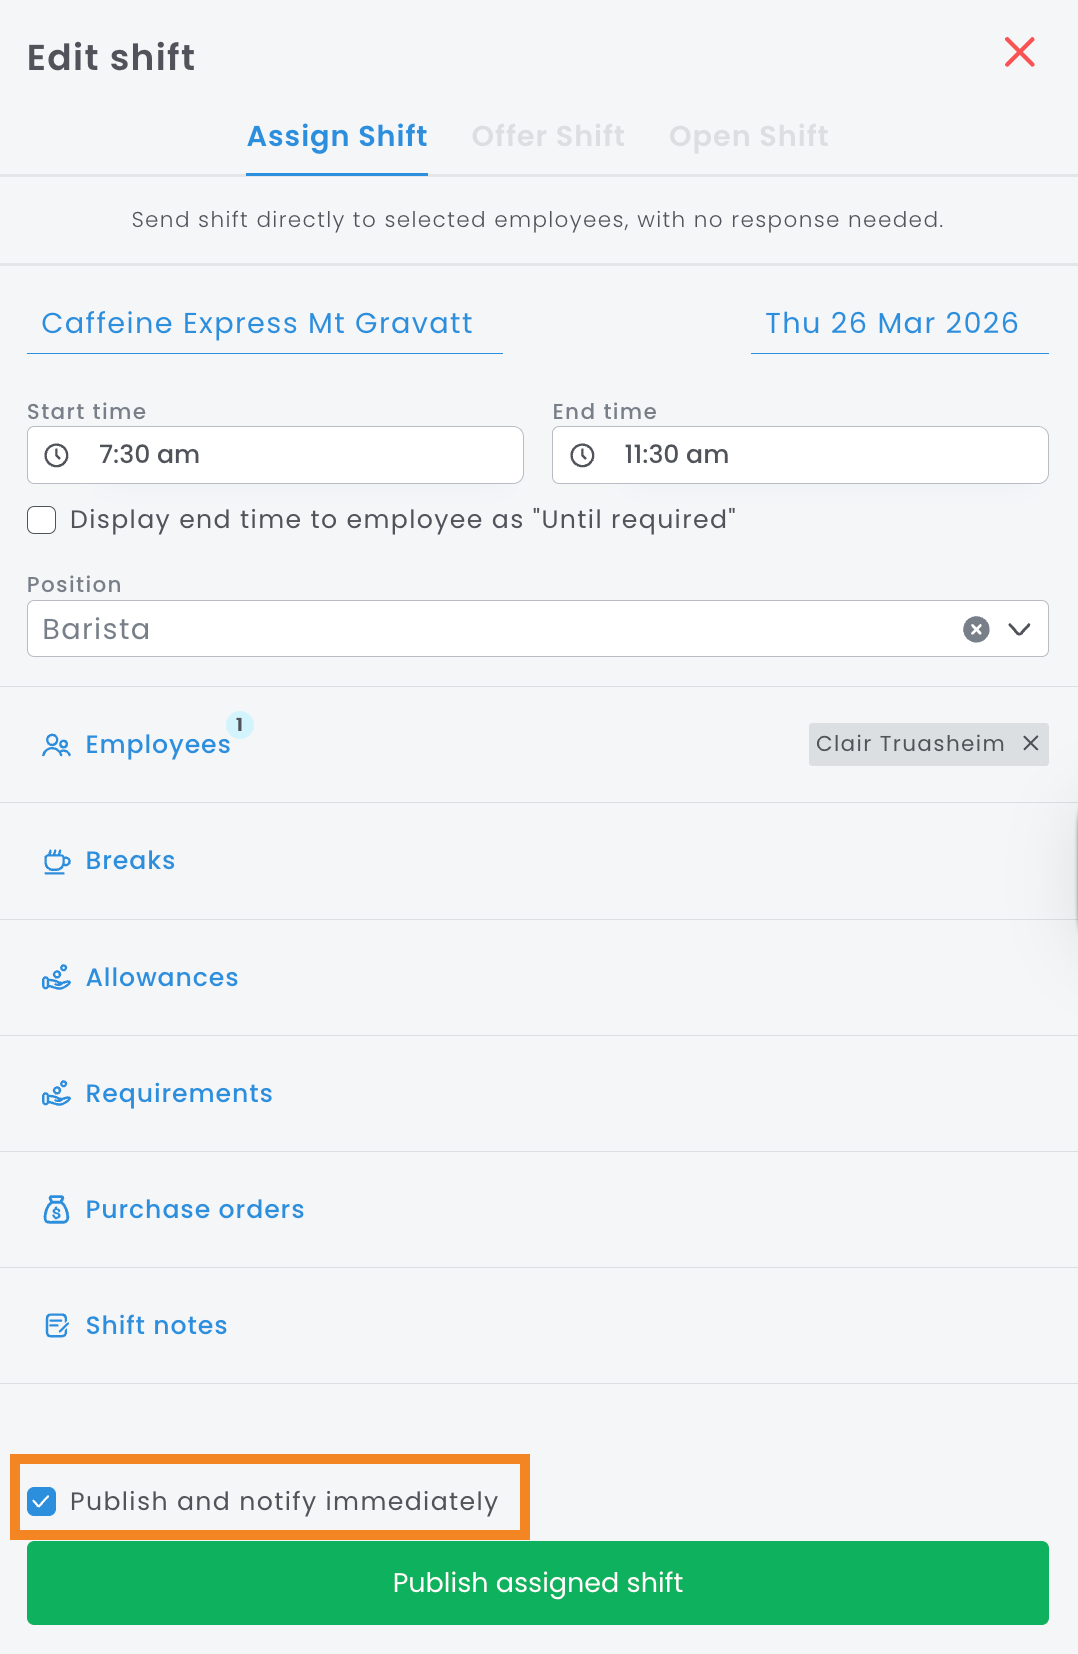Uncheck Publish and notify immediately
The image size is (1078, 1654).
(x=42, y=1501)
